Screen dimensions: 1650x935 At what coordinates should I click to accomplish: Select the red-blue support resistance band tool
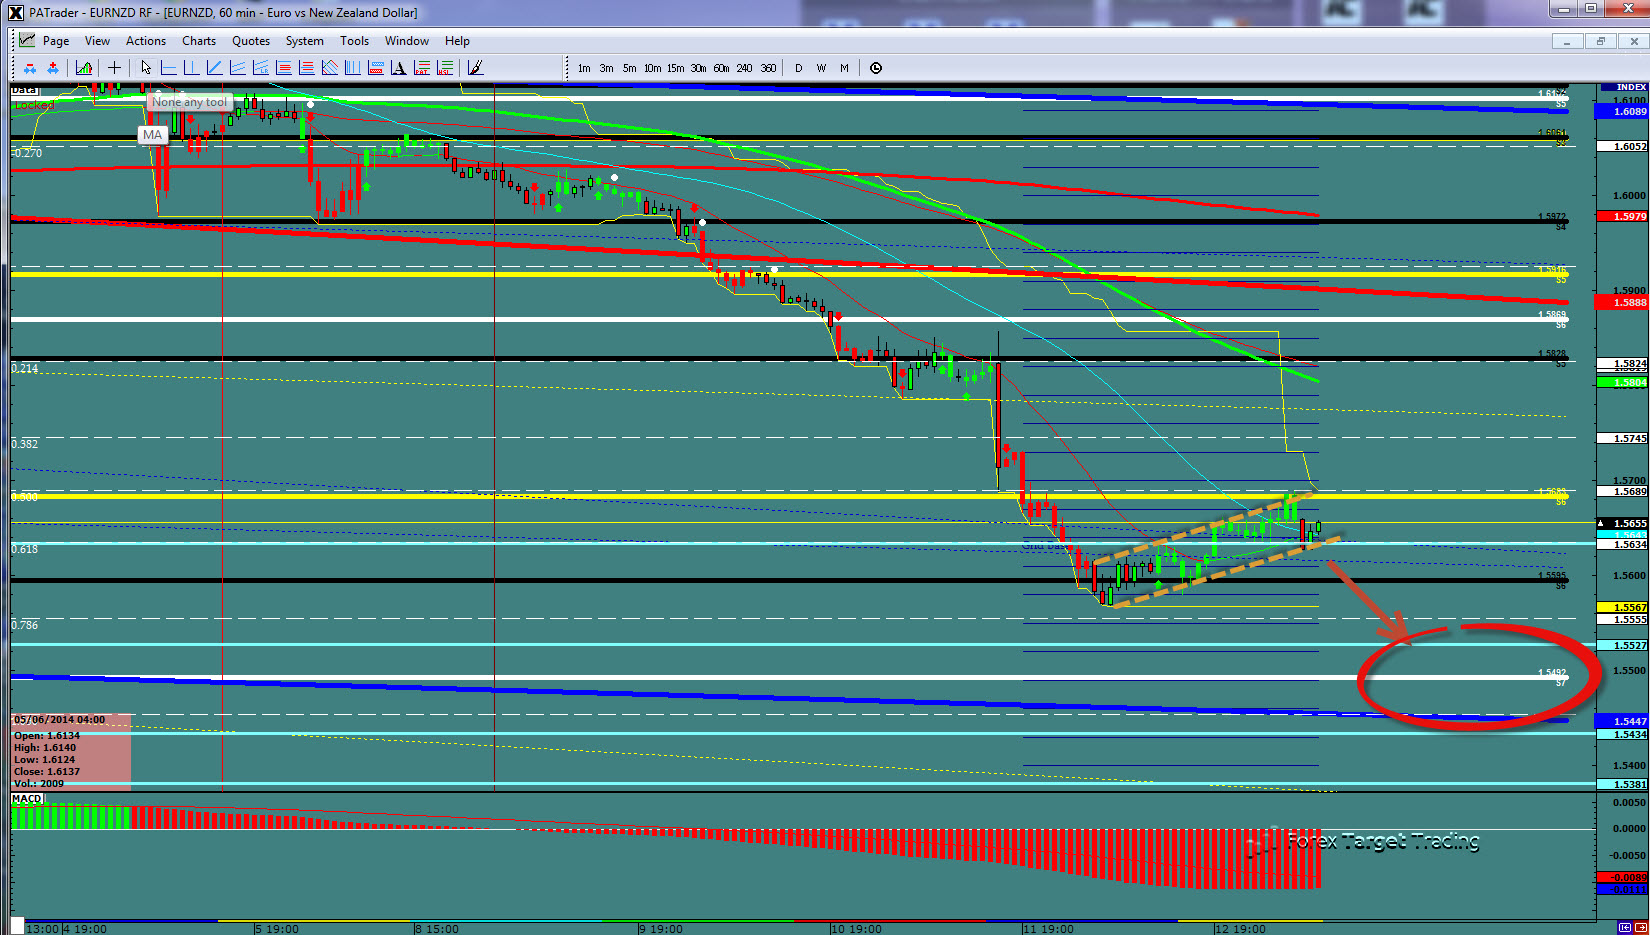coord(375,68)
